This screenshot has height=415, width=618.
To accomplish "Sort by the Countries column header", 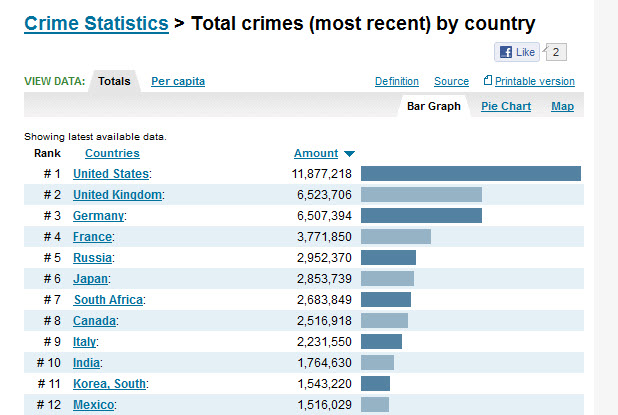I will 112,153.
